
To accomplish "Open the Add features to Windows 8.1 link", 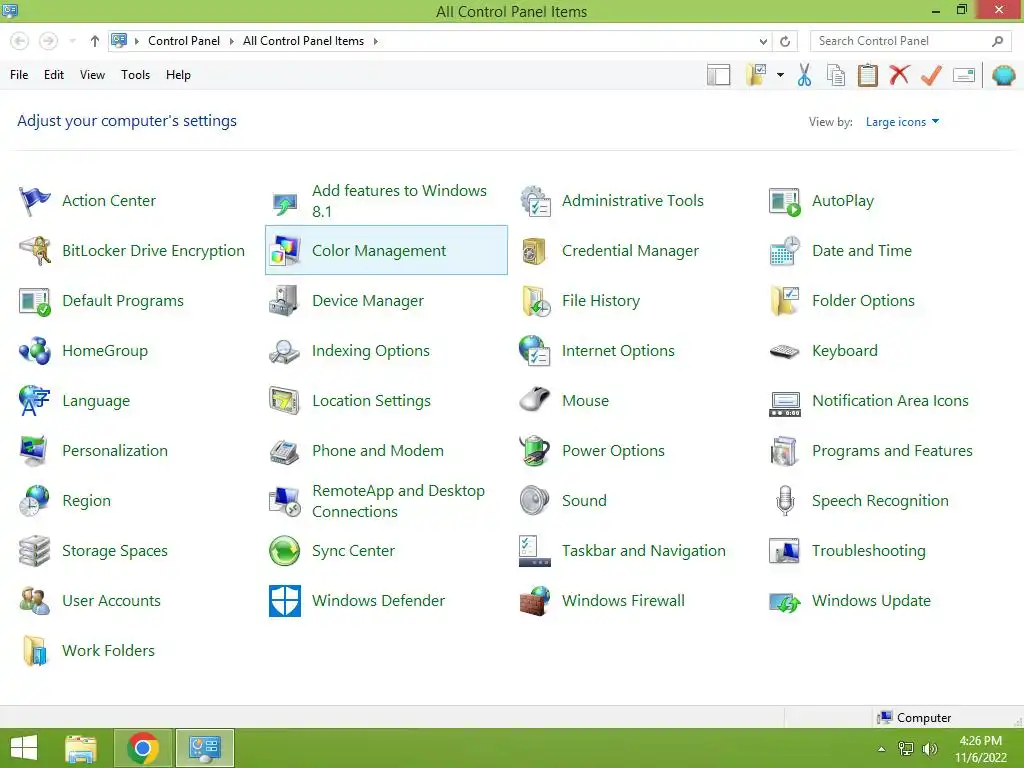I will pos(399,201).
